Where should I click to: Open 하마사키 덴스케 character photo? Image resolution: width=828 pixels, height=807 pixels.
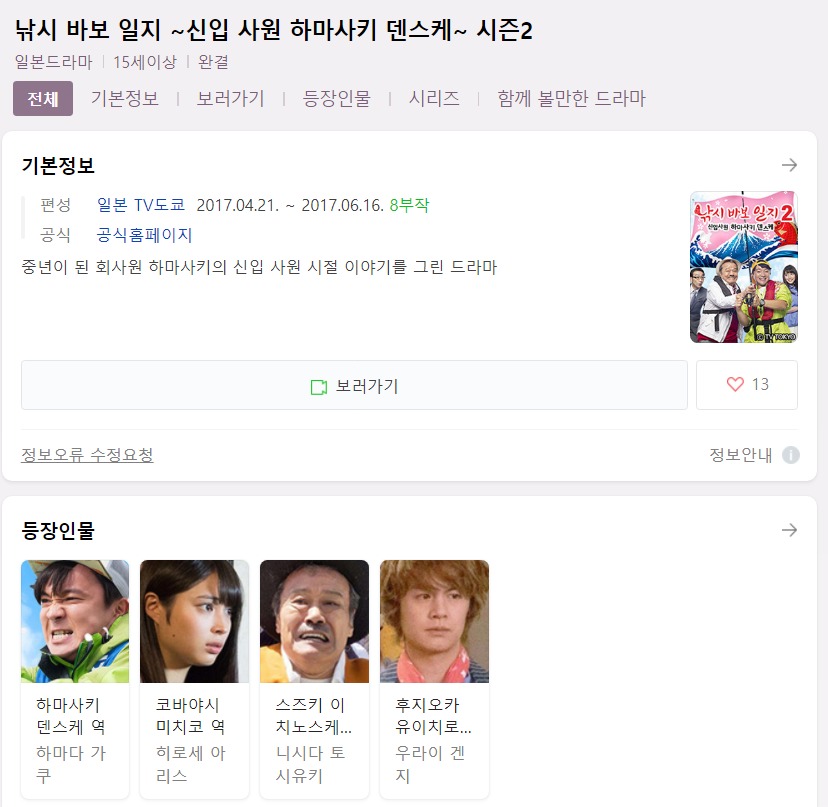coord(75,622)
